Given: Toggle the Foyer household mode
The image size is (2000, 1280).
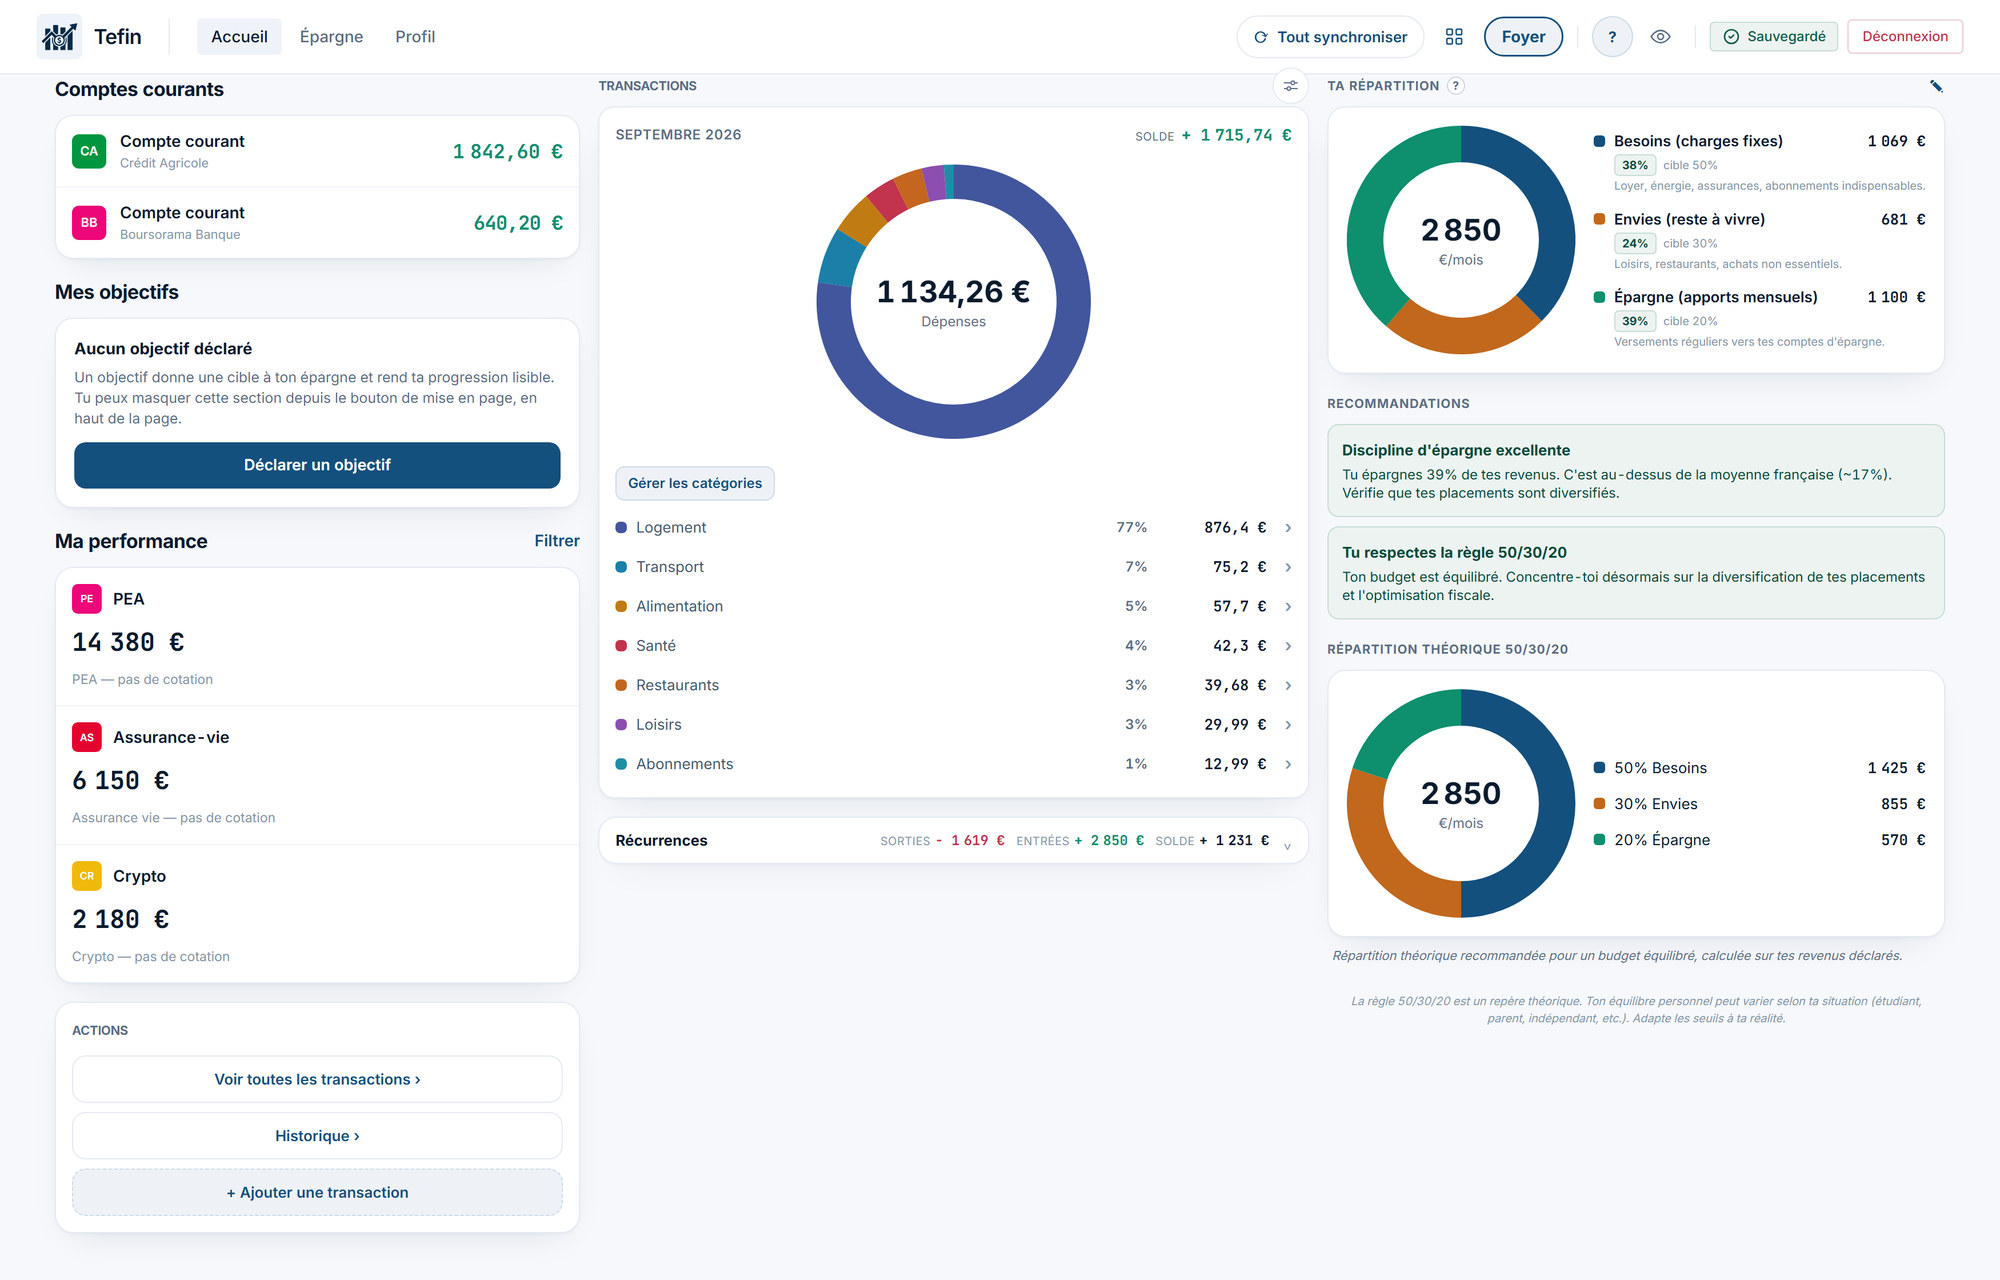Looking at the screenshot, I should [1523, 37].
